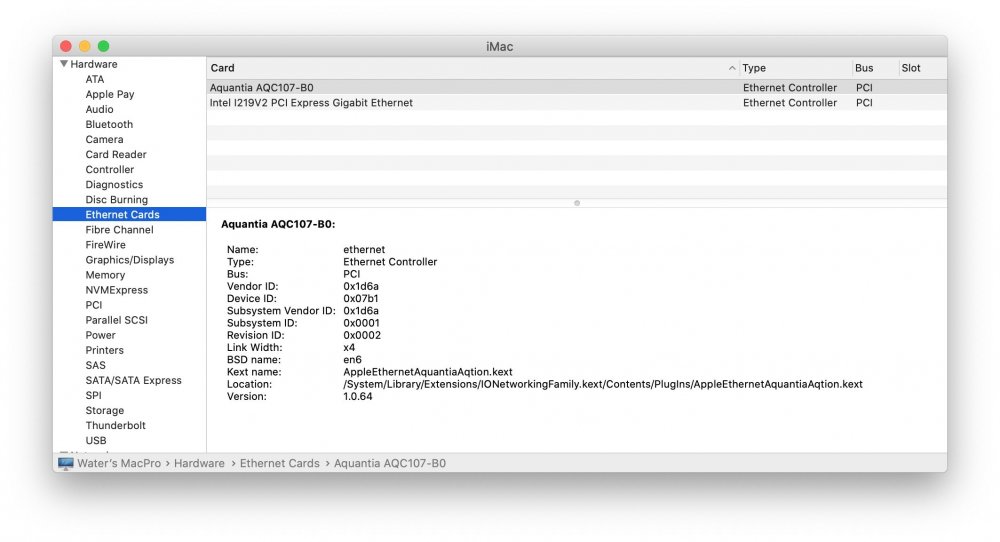Grab the split pane divider handle dot
The image size is (1000, 542).
point(577,203)
